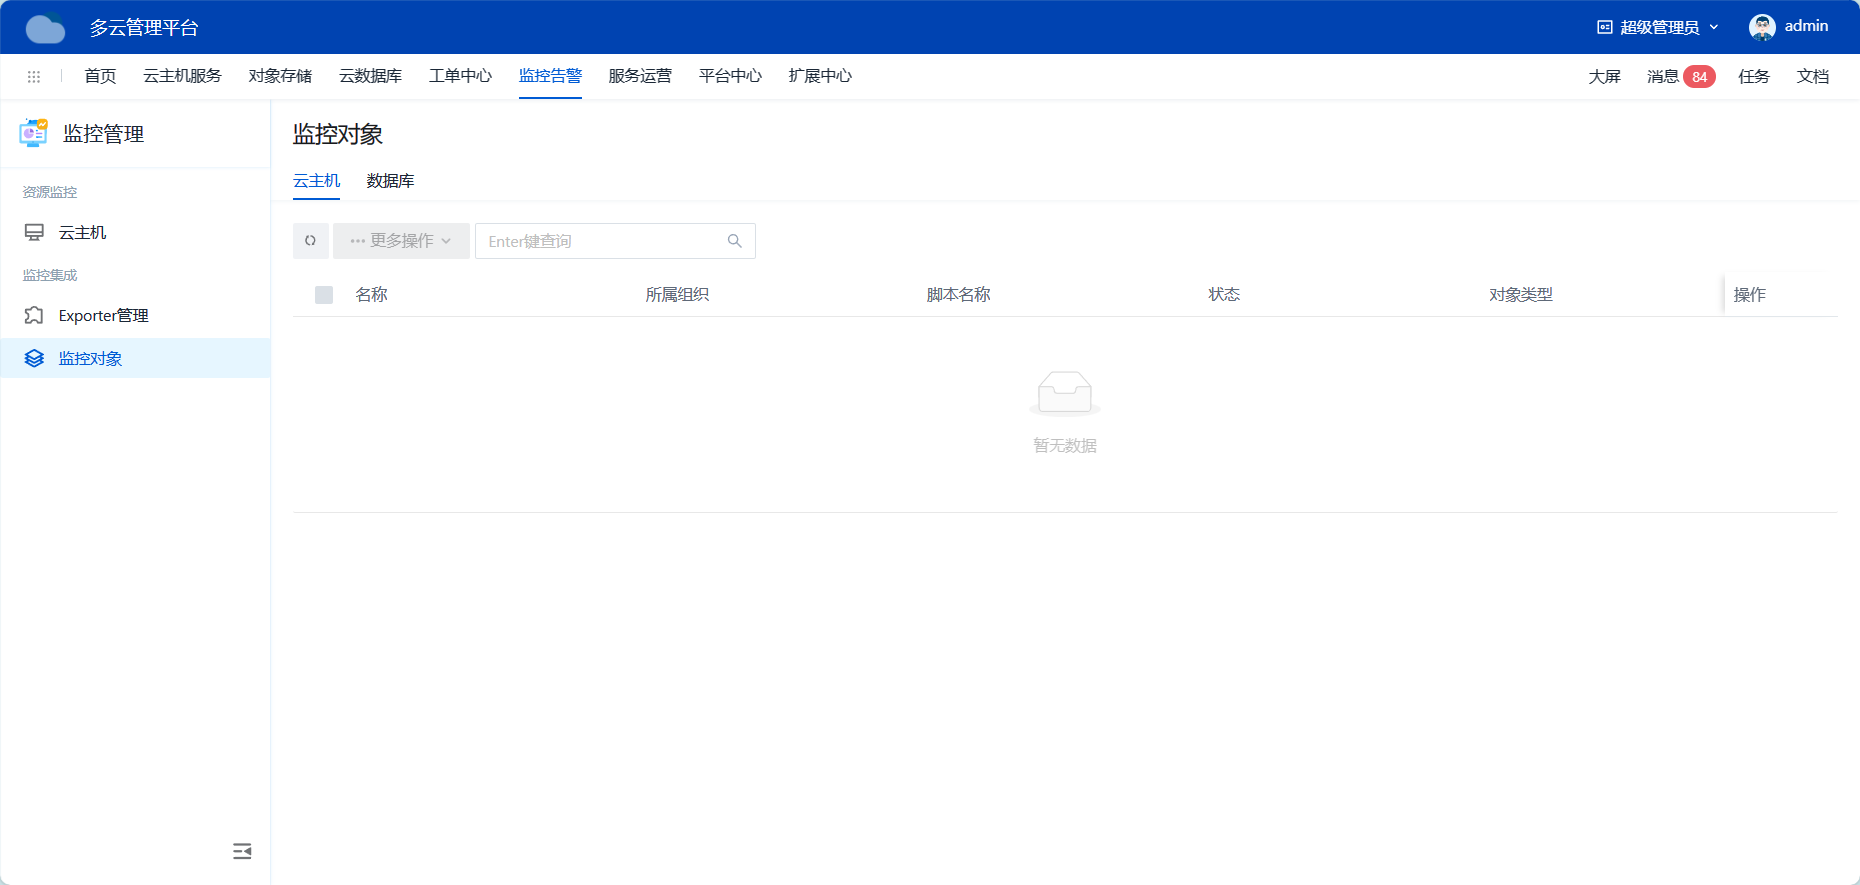Click the 监控管理 header icon
Image resolution: width=1860 pixels, height=885 pixels.
34,133
